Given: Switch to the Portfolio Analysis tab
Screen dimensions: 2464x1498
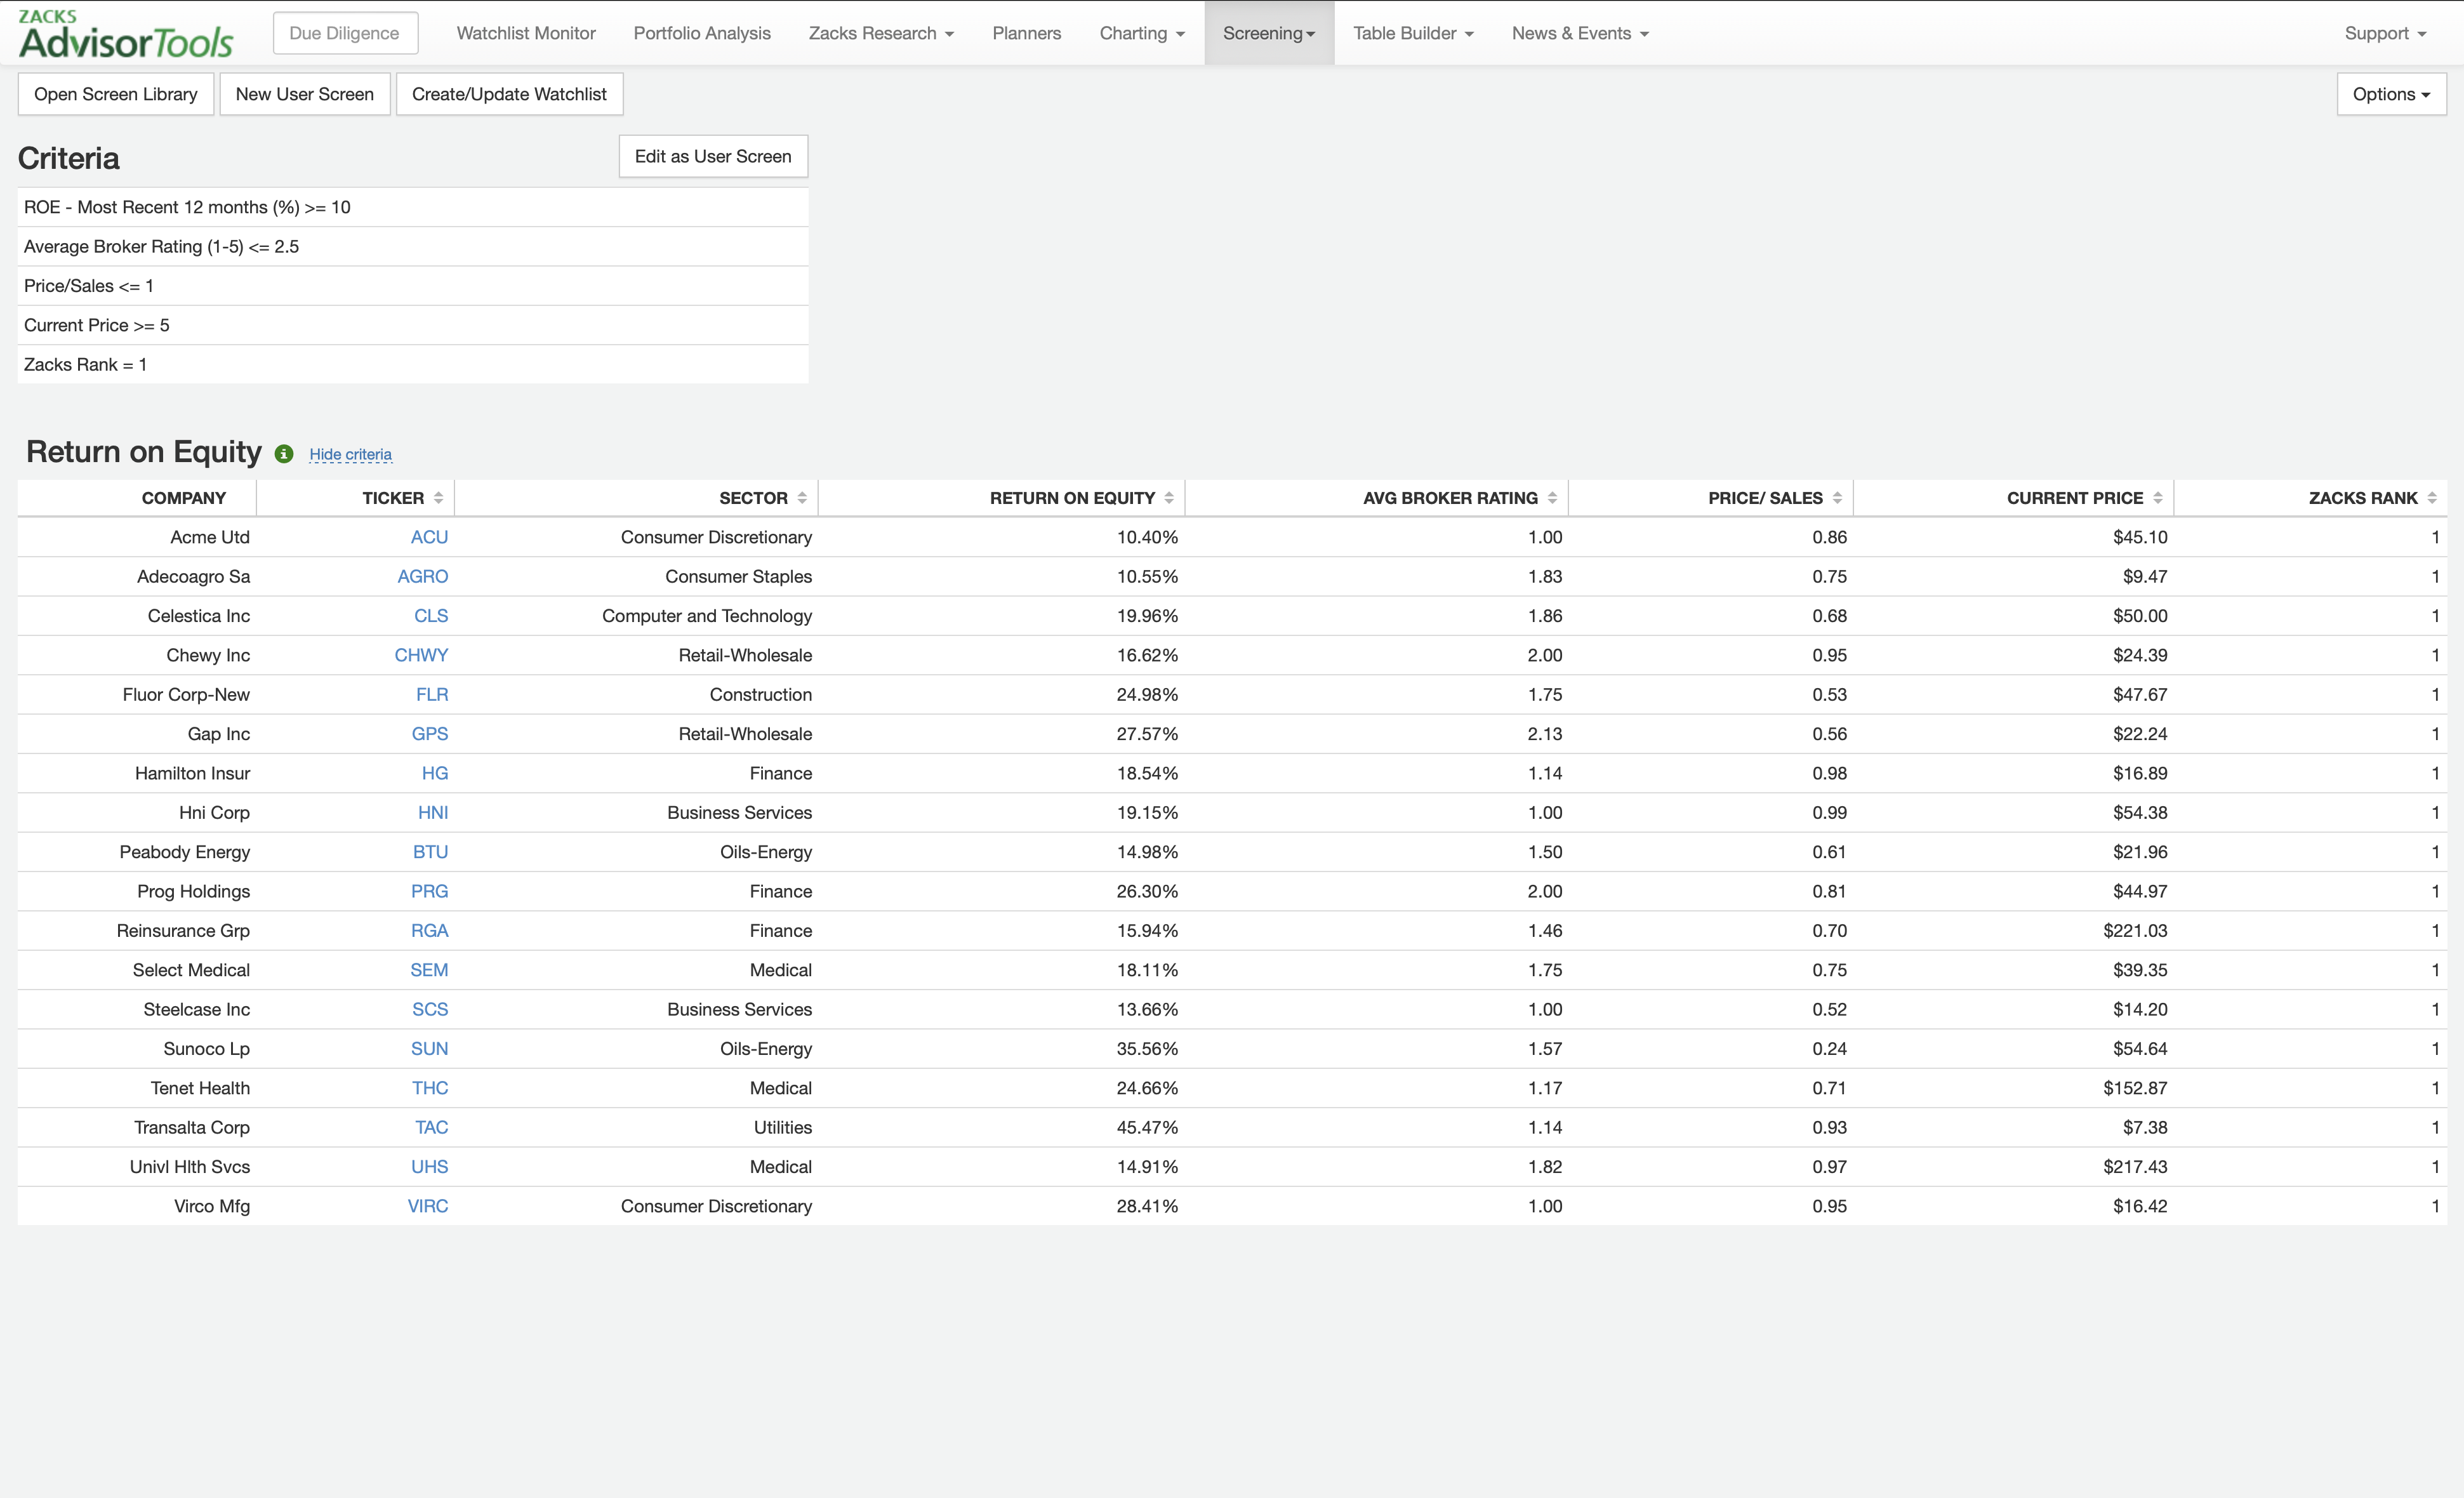Looking at the screenshot, I should pyautogui.click(x=702, y=32).
